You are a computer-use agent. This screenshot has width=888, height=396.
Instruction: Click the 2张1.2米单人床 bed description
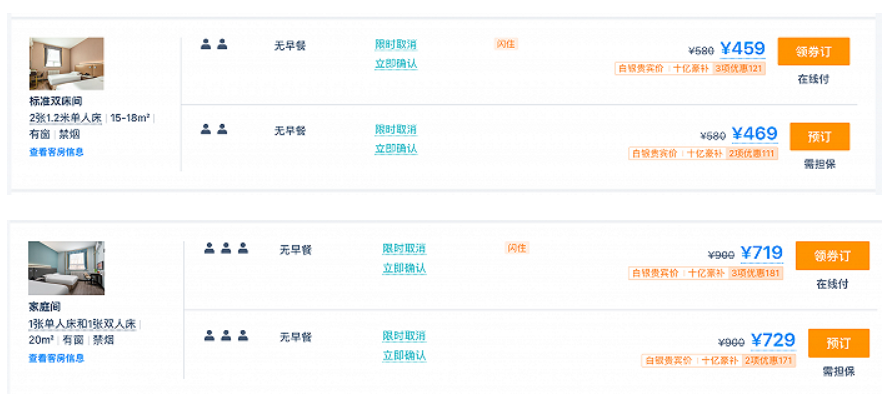[65, 118]
